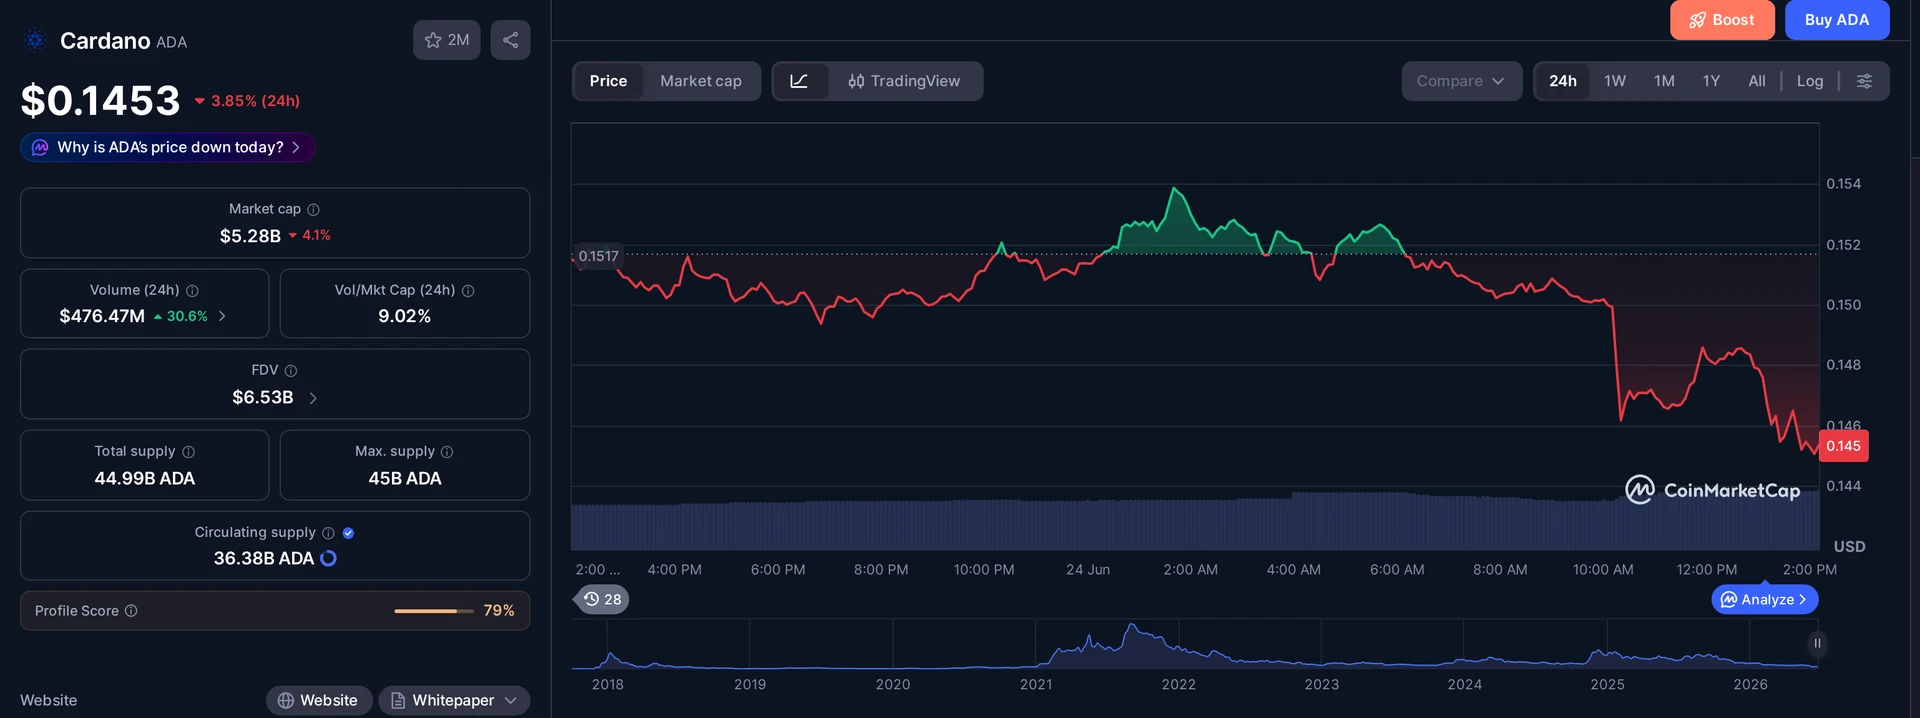Screen dimensions: 1920x718
Task: Click the 2021 label on range selector
Action: pyautogui.click(x=1036, y=684)
